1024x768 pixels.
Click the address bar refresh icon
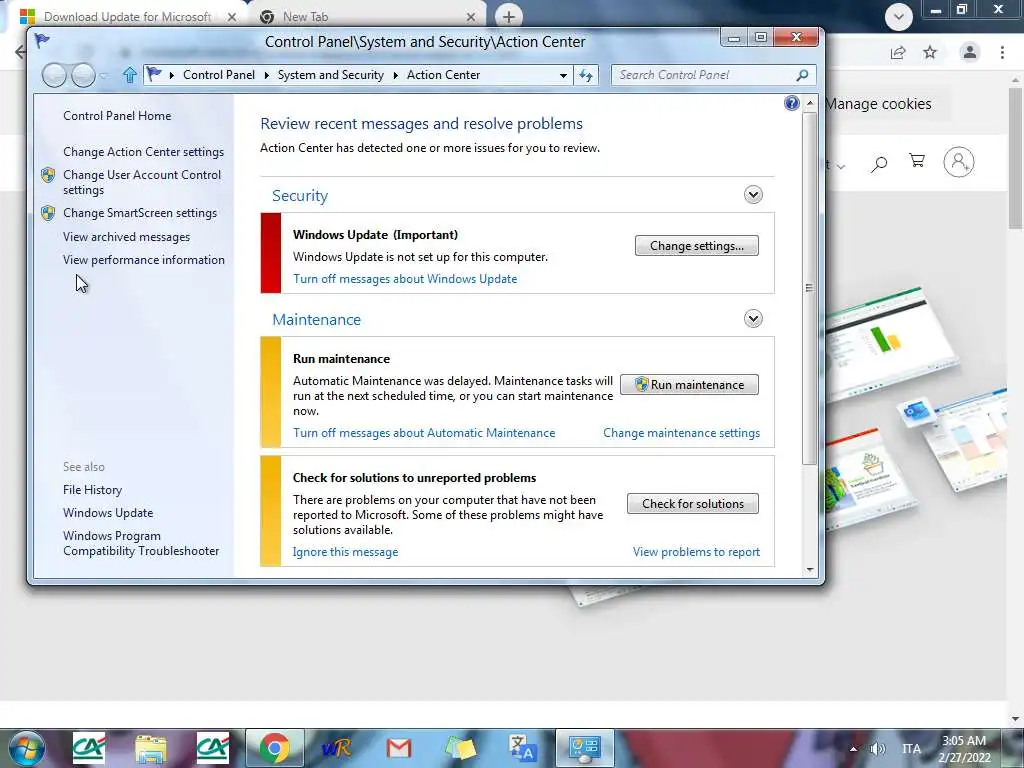(x=586, y=75)
